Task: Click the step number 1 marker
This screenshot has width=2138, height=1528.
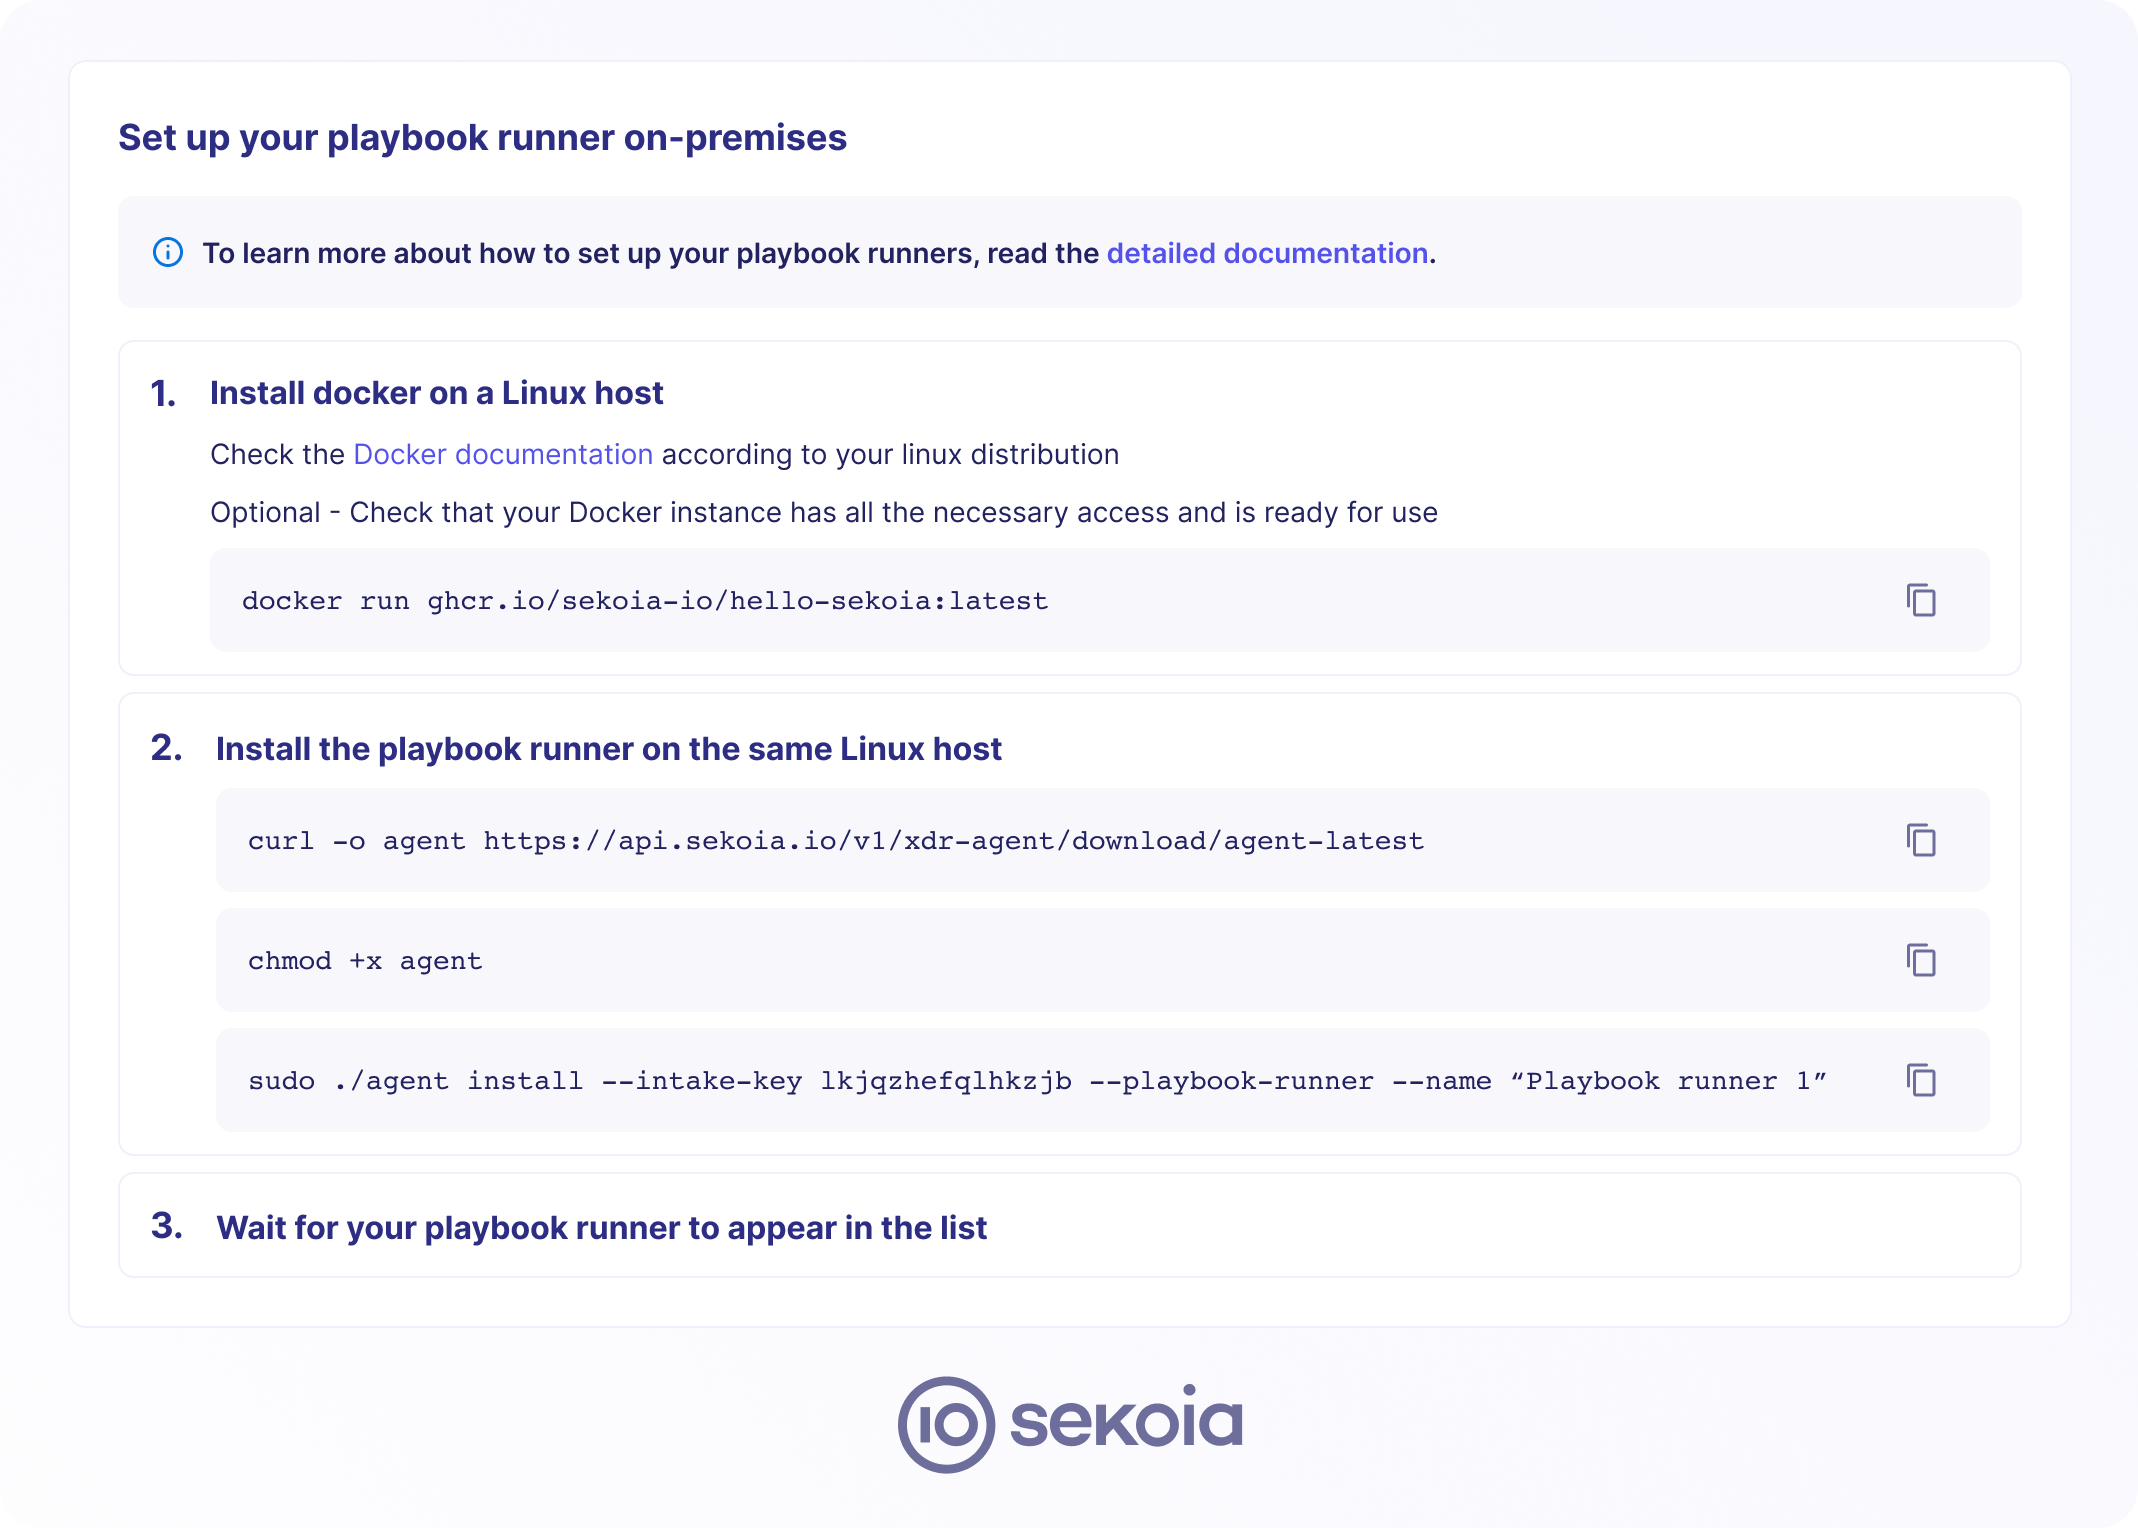Action: (163, 394)
